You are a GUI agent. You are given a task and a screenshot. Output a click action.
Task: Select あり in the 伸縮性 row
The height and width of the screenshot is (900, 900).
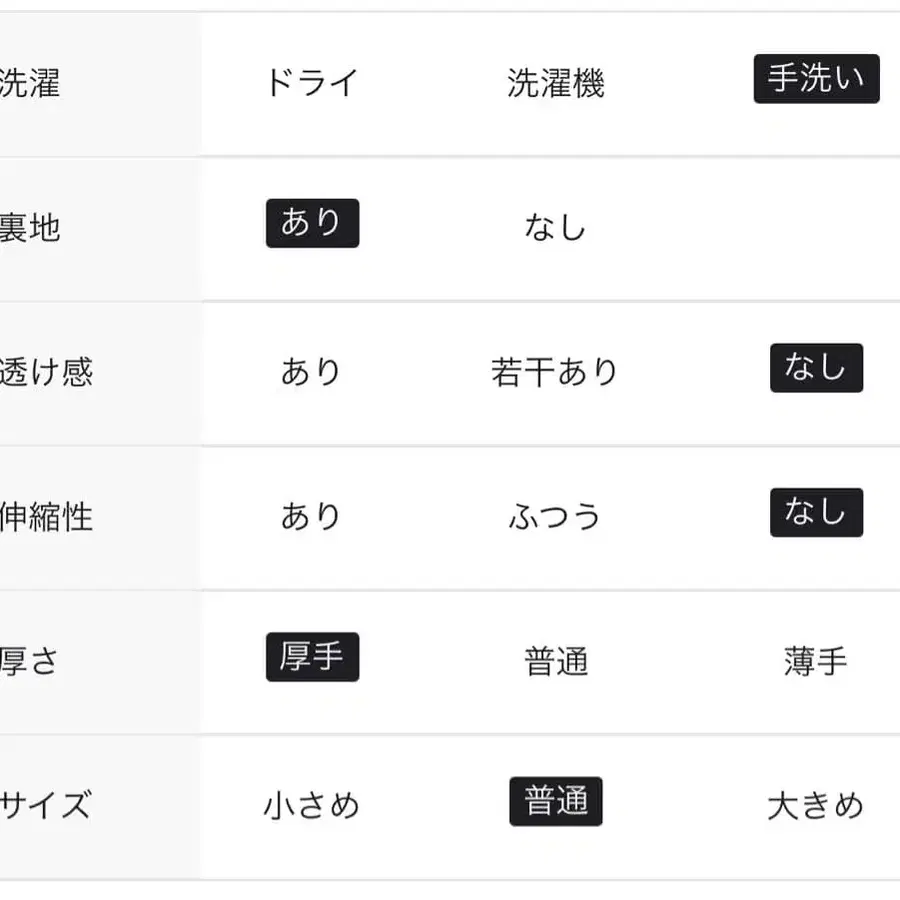coord(312,517)
